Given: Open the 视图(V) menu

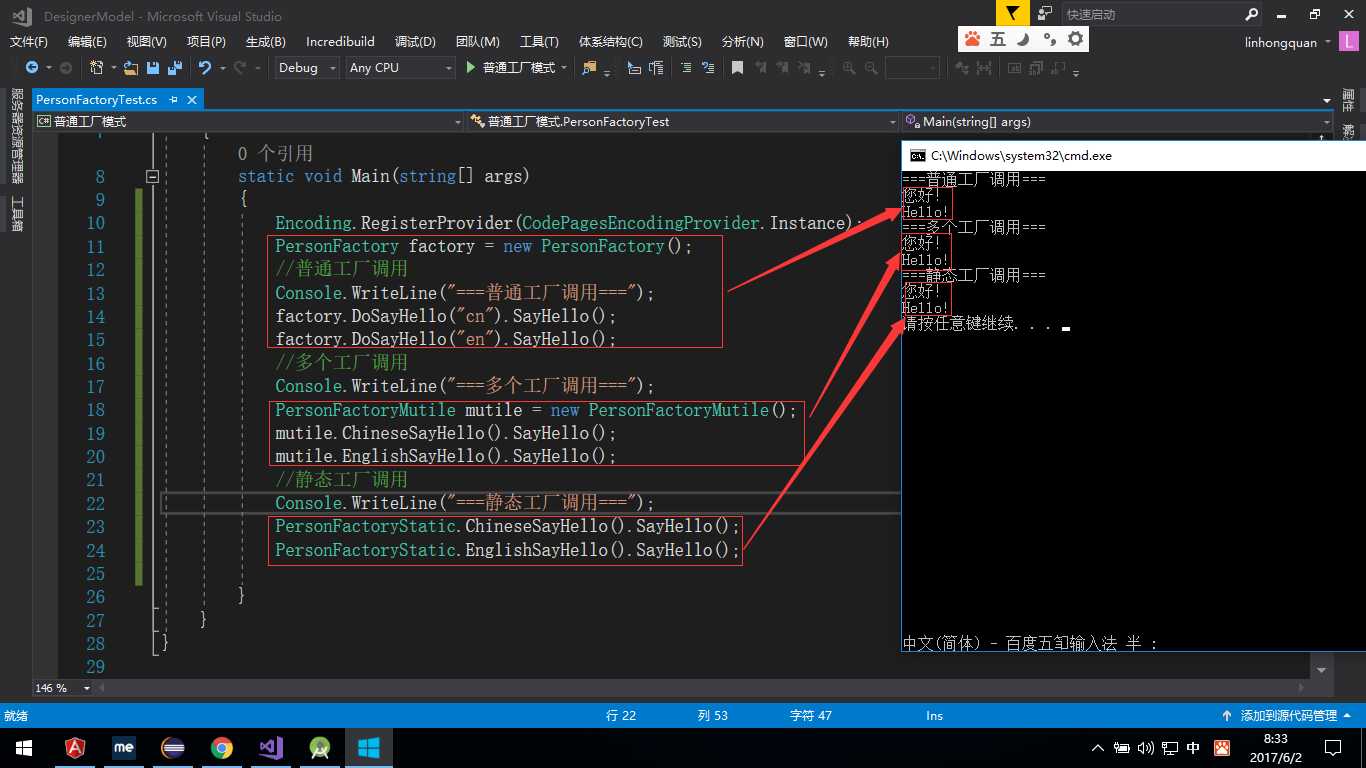Looking at the screenshot, I should tap(146, 42).
